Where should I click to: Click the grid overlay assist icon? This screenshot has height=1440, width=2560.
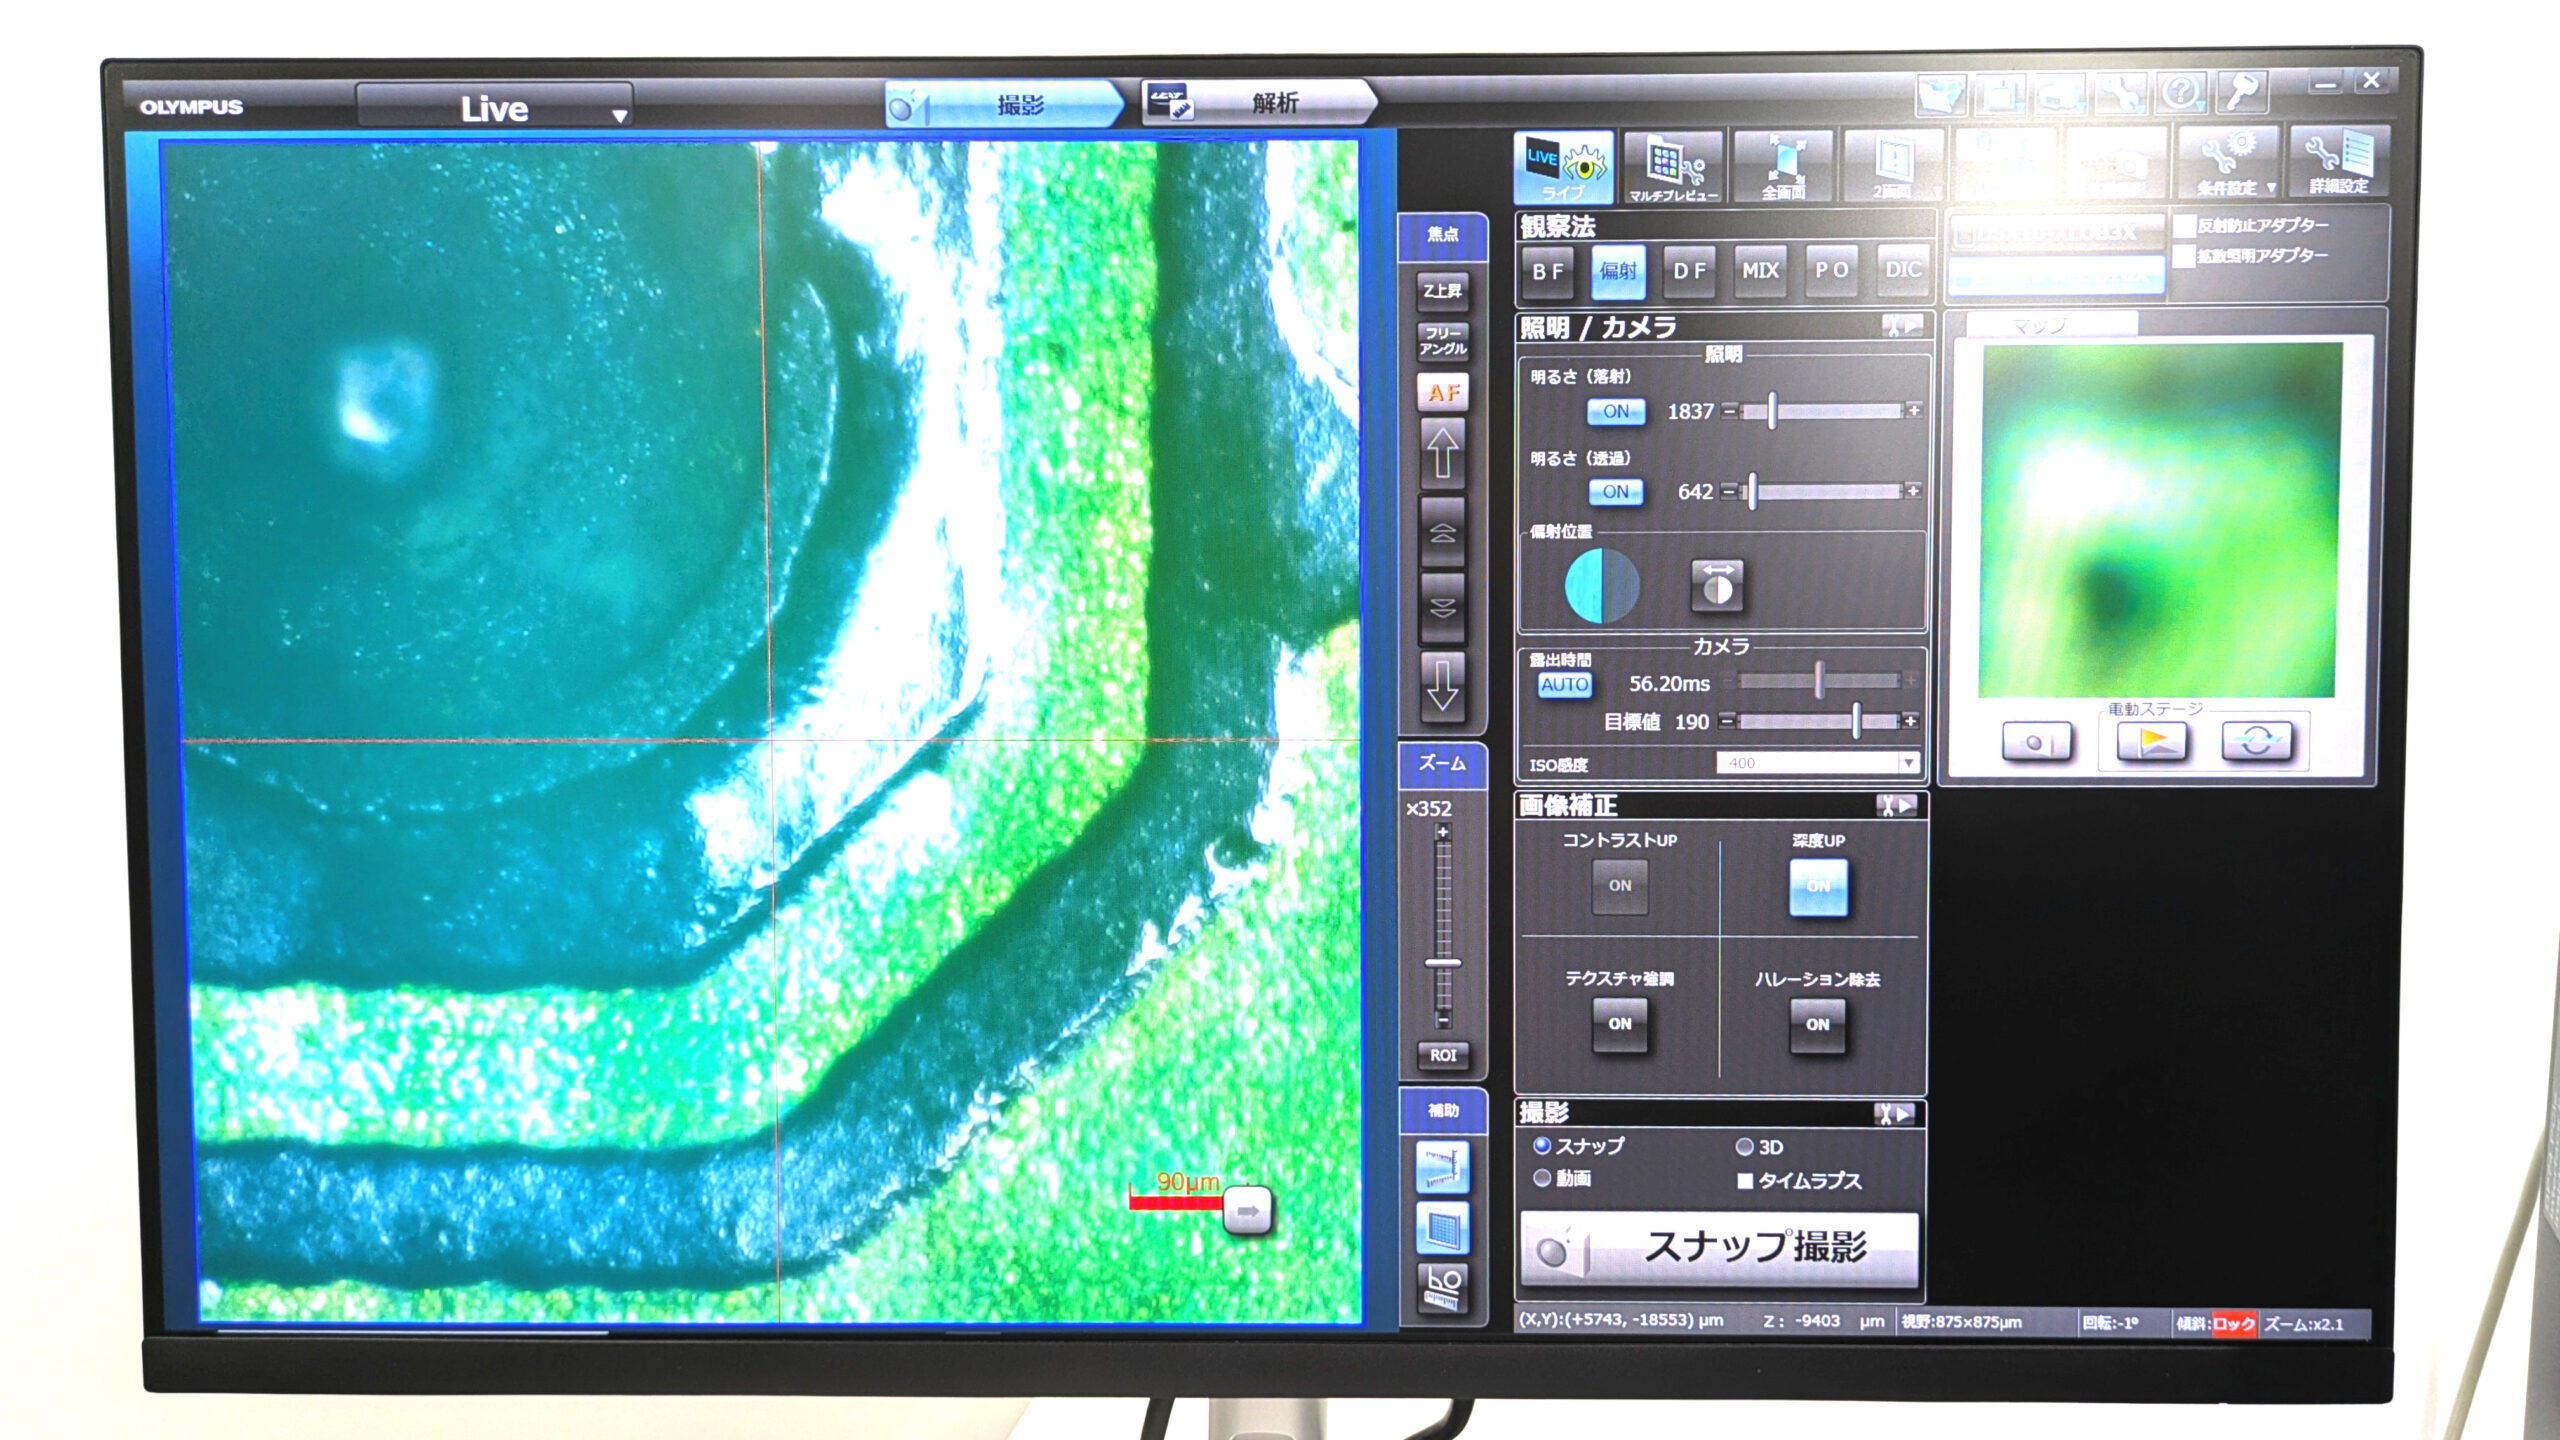click(1442, 1227)
